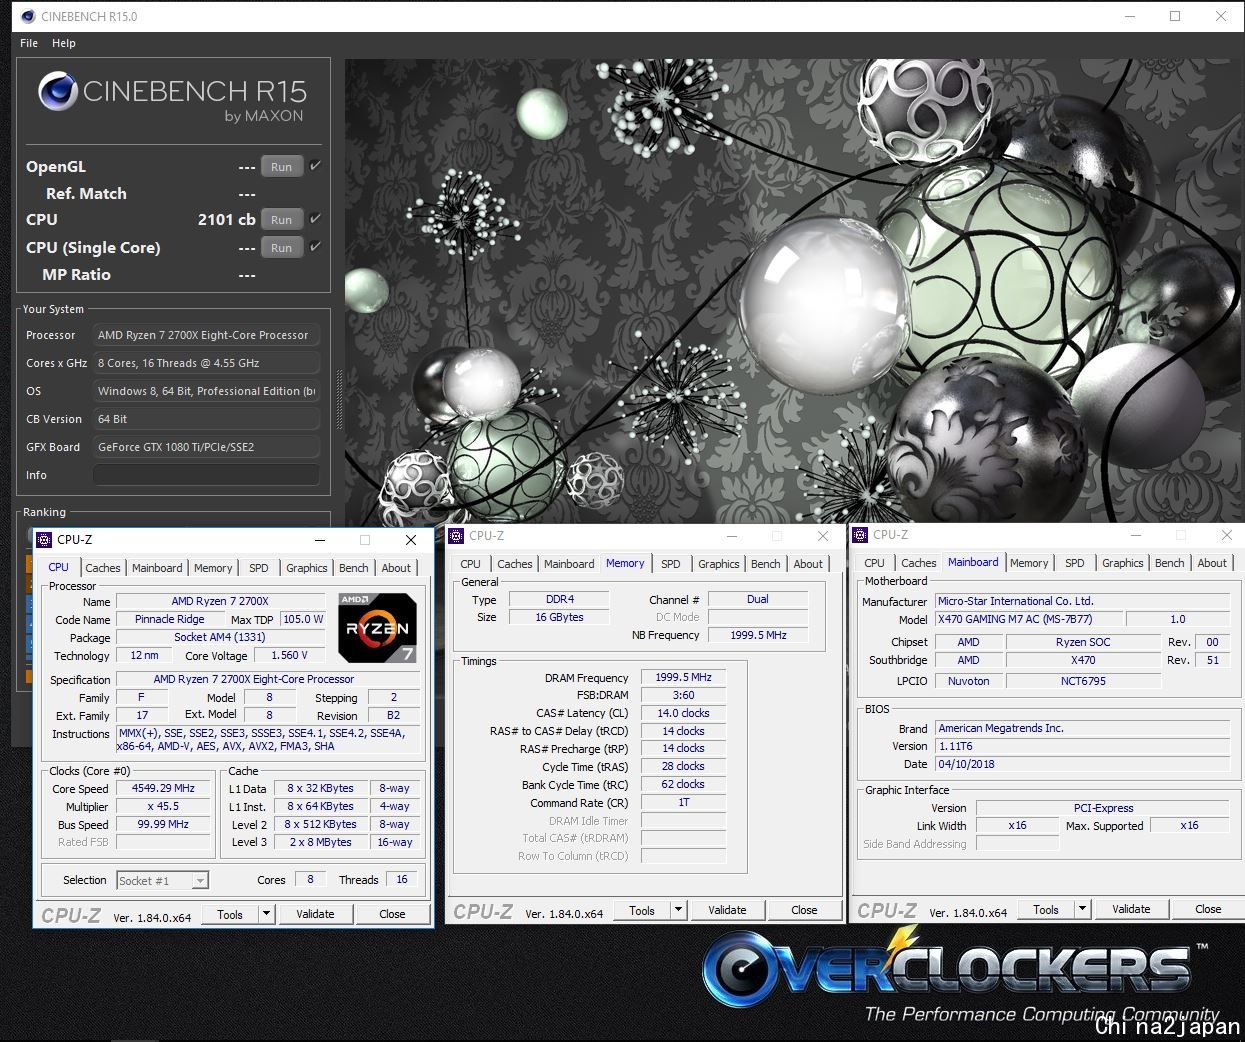The height and width of the screenshot is (1042, 1245).
Task: Run the CPU Single Core benchmark
Action: 282,247
